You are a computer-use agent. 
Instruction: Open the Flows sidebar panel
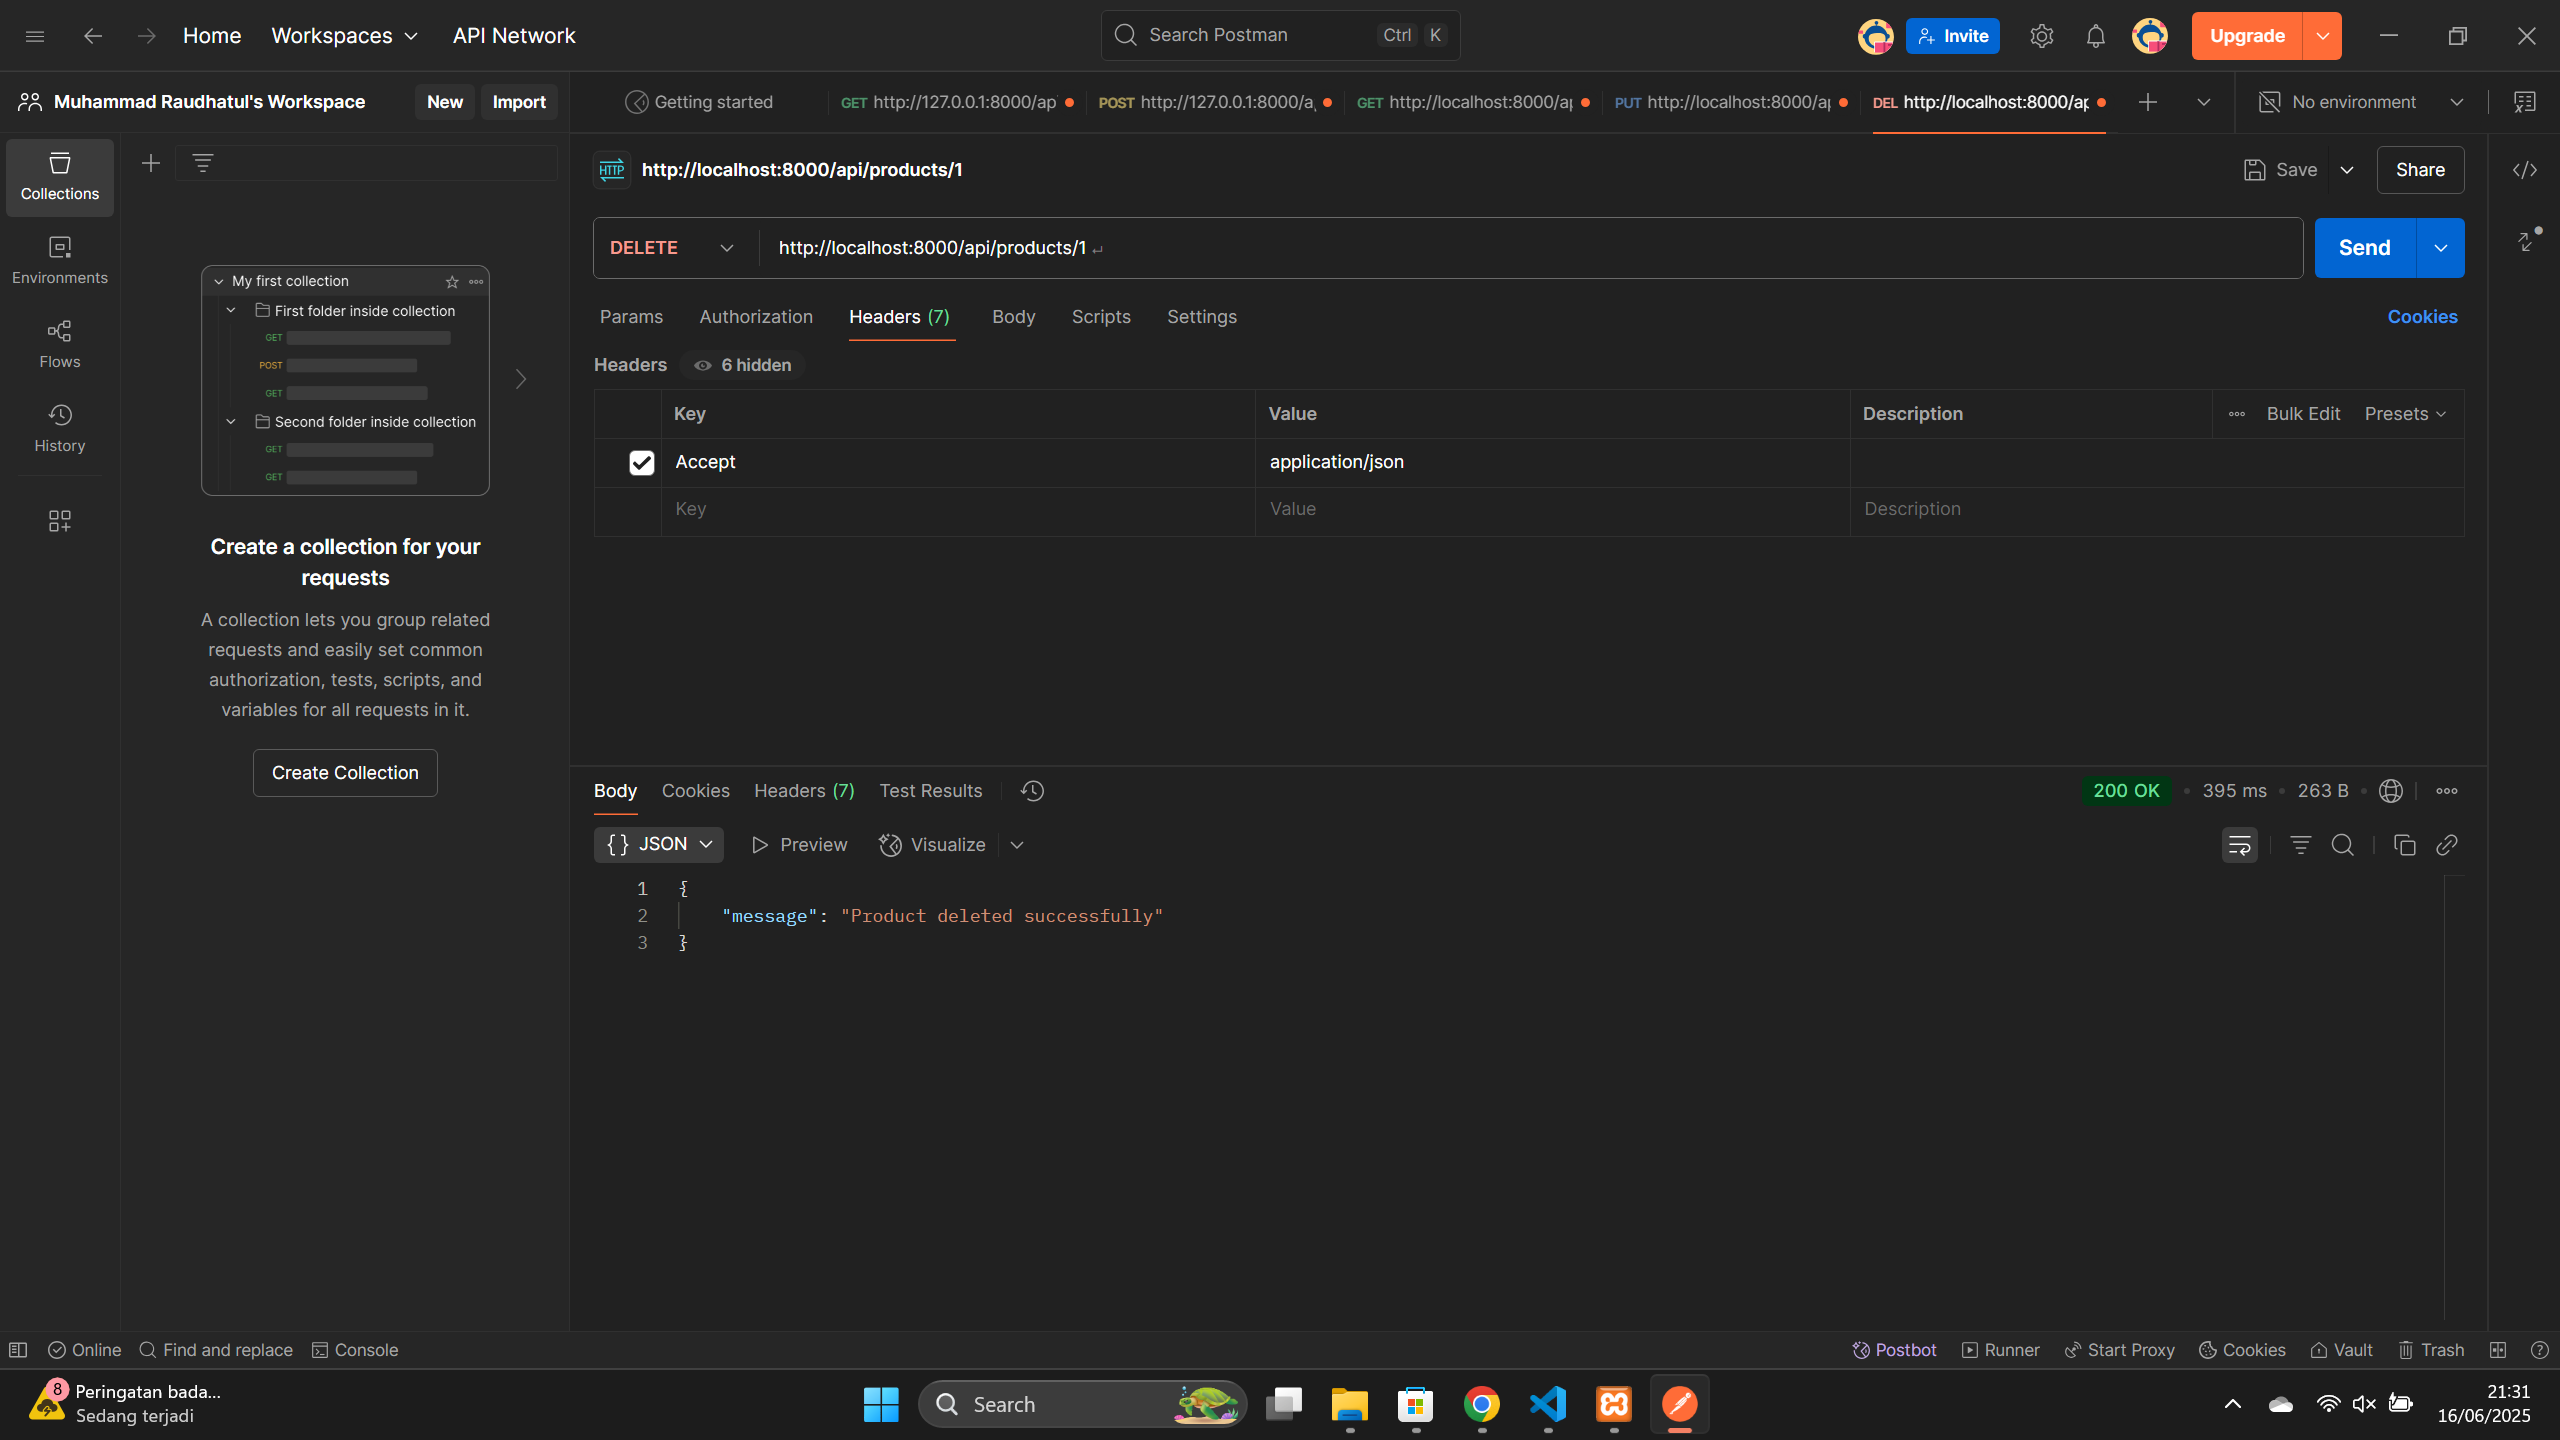tap(60, 344)
